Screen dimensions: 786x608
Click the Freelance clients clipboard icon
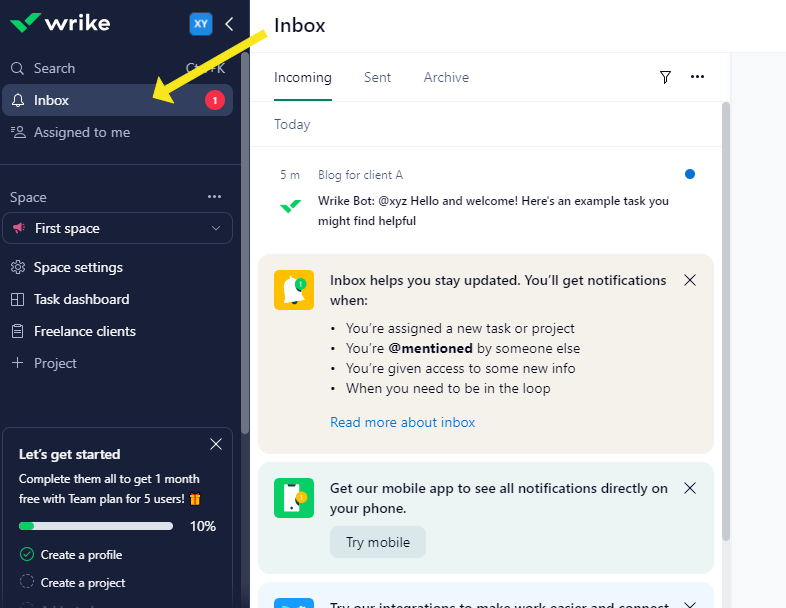pyautogui.click(x=18, y=331)
